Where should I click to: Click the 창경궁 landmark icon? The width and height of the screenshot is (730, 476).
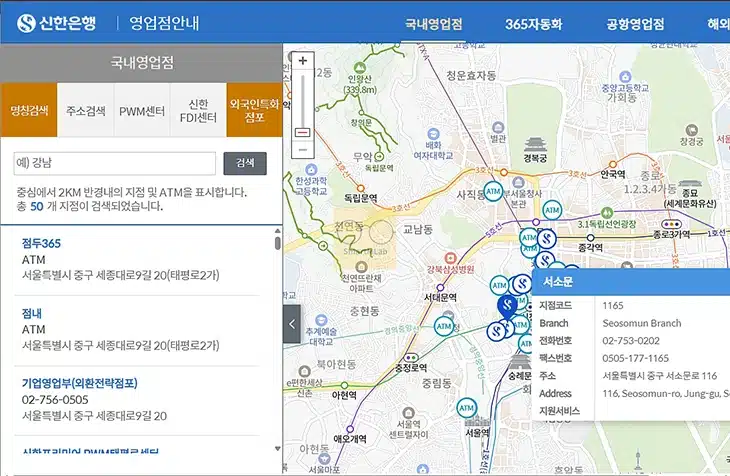[691, 130]
